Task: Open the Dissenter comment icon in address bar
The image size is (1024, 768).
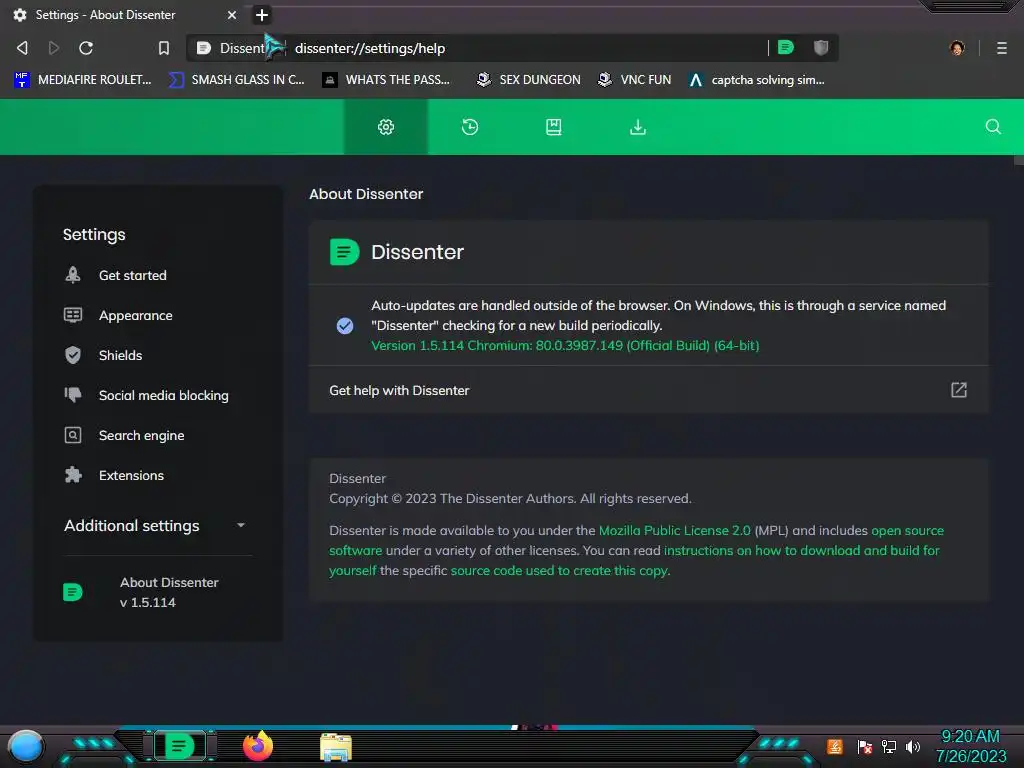Action: [786, 47]
